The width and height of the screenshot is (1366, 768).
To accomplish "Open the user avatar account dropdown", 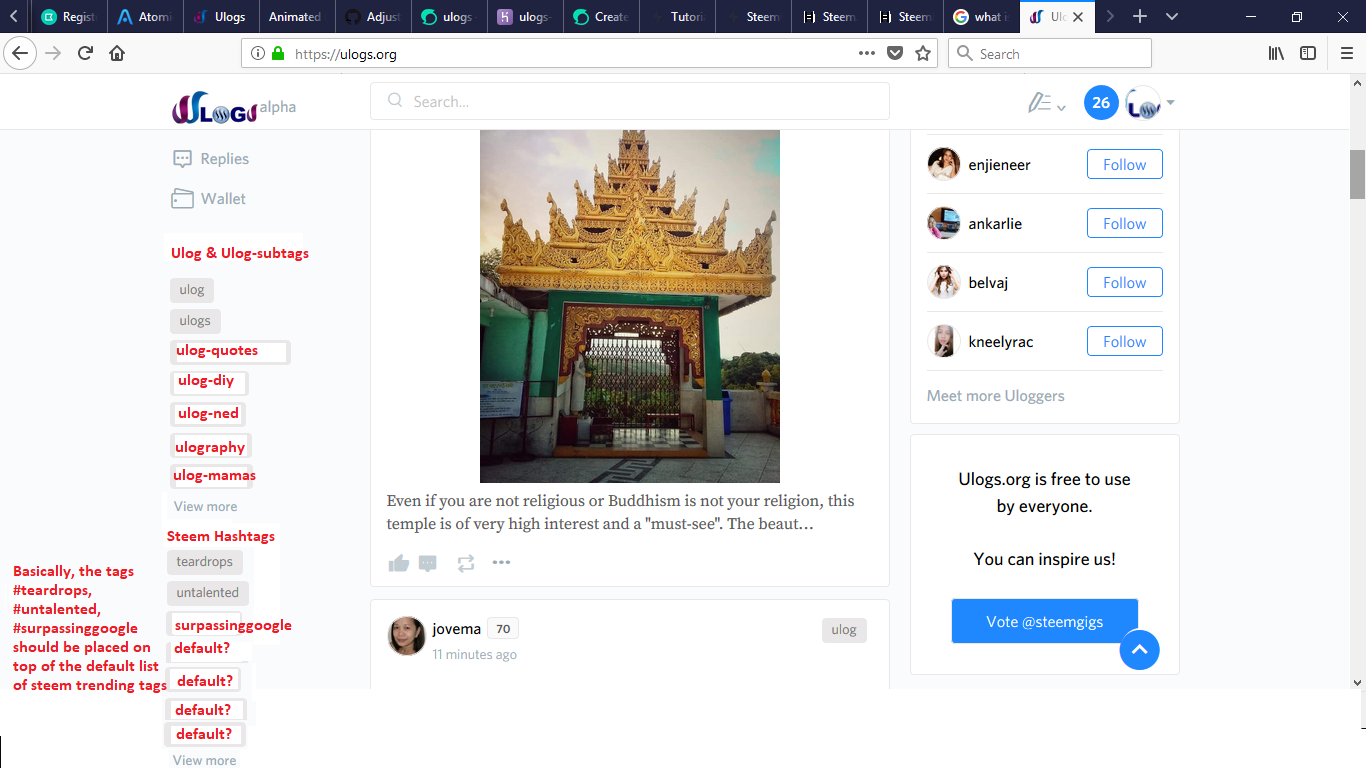I will (x=1150, y=102).
